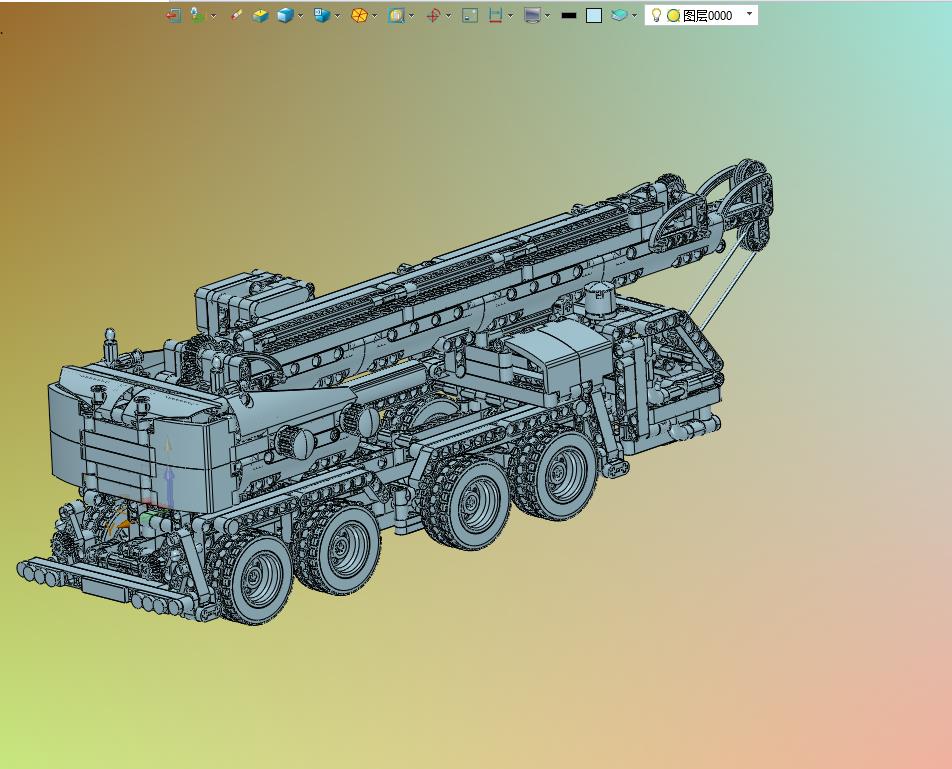Open the dropdown beside the monitor icon
952x769 pixels.
point(548,16)
